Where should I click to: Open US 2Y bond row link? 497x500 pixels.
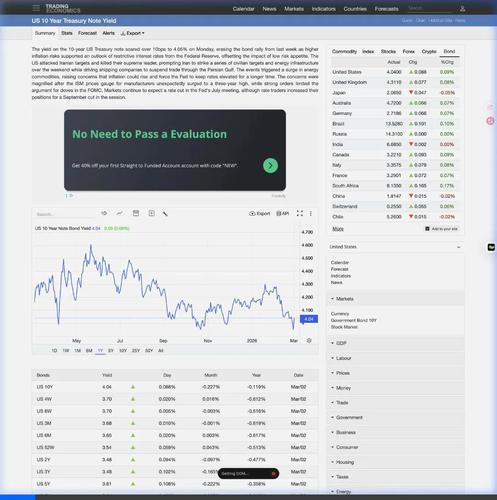43,460
